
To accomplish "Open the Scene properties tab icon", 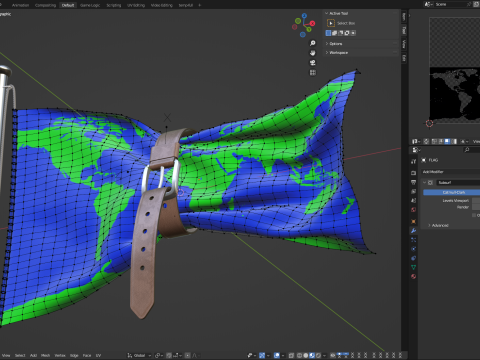I will coord(414,200).
